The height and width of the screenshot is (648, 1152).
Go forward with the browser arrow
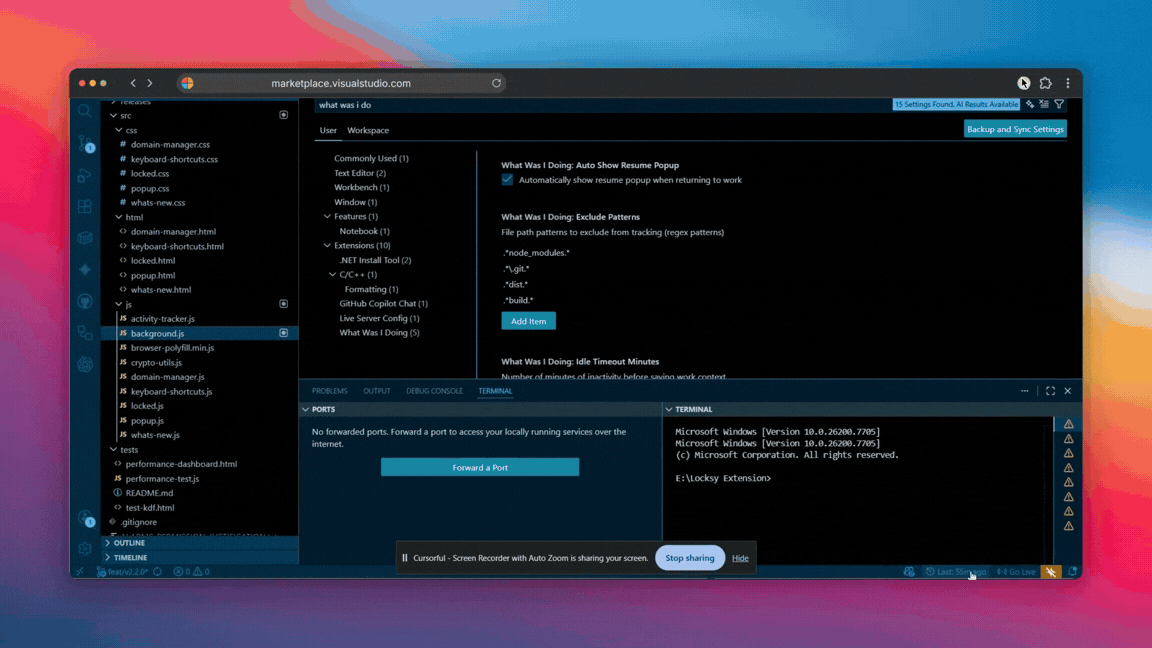click(x=150, y=83)
